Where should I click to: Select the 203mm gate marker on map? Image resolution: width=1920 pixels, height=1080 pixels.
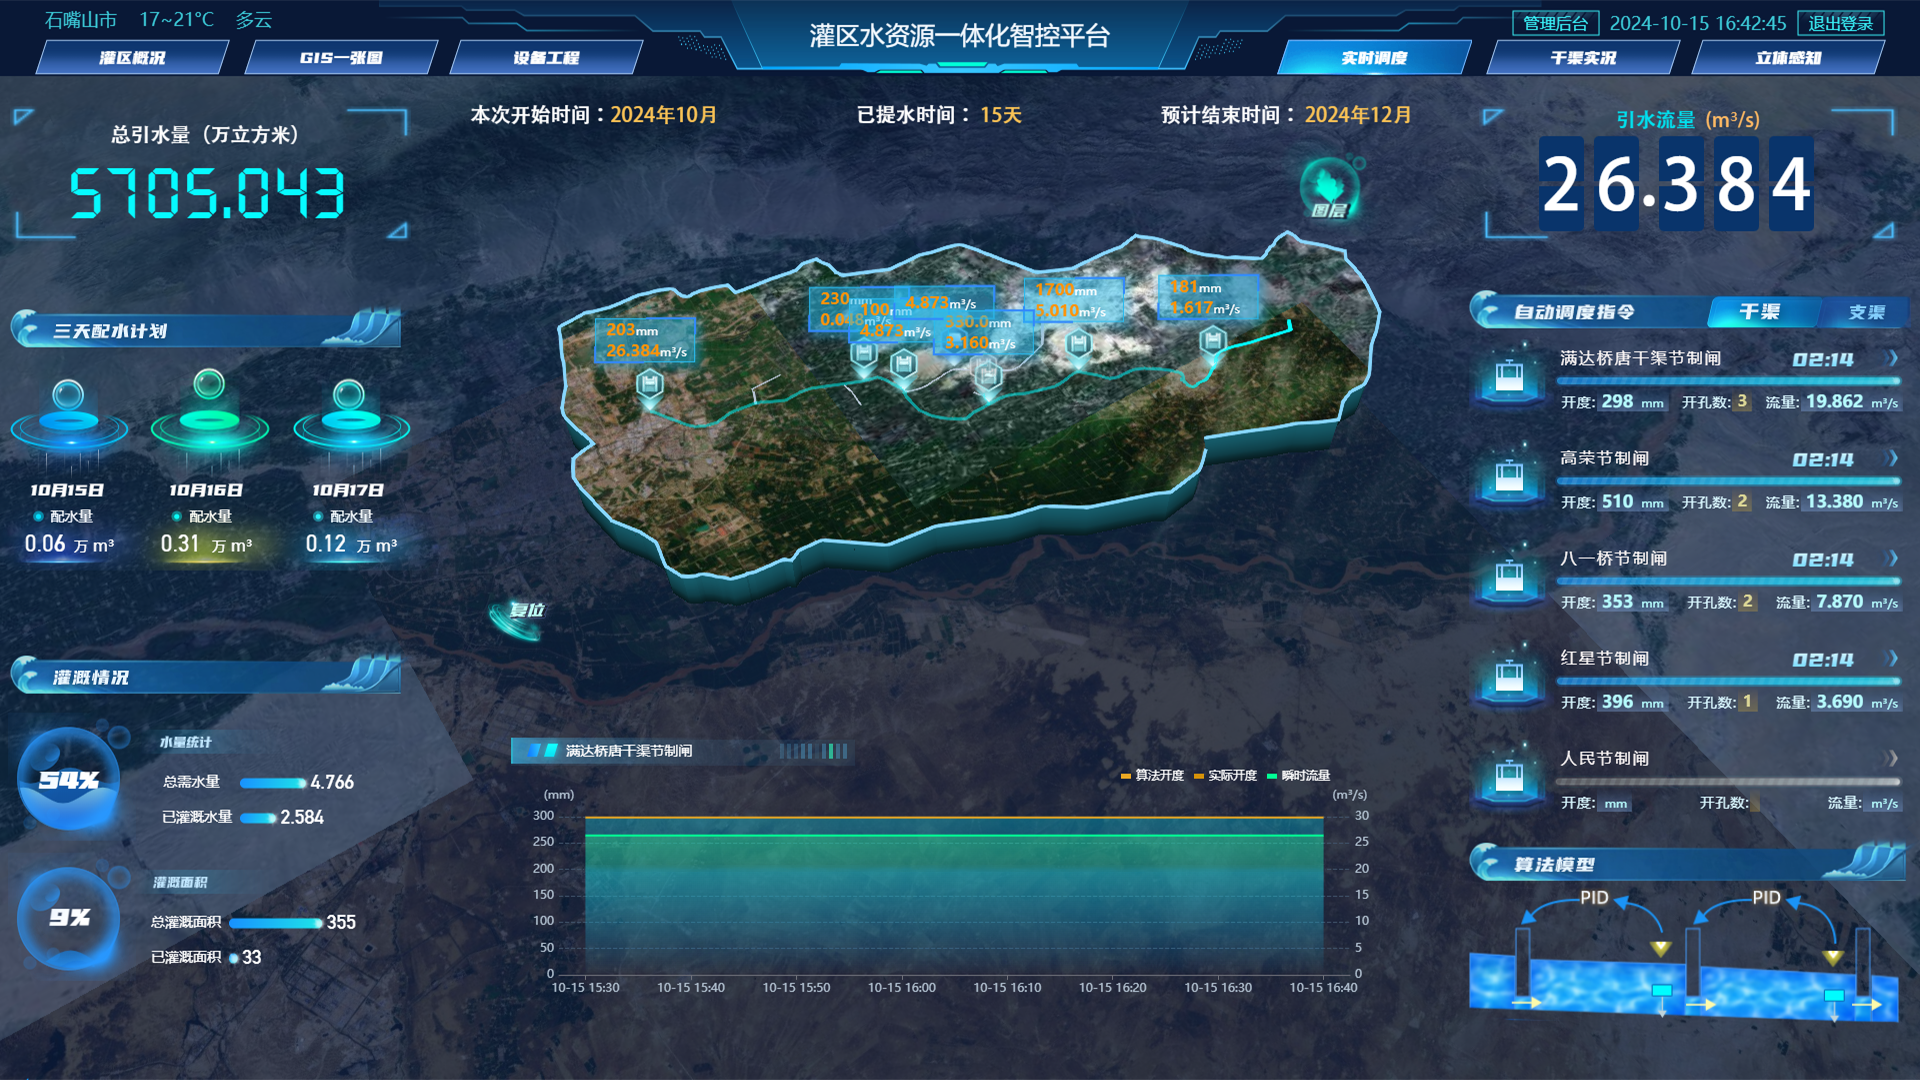[x=650, y=384]
